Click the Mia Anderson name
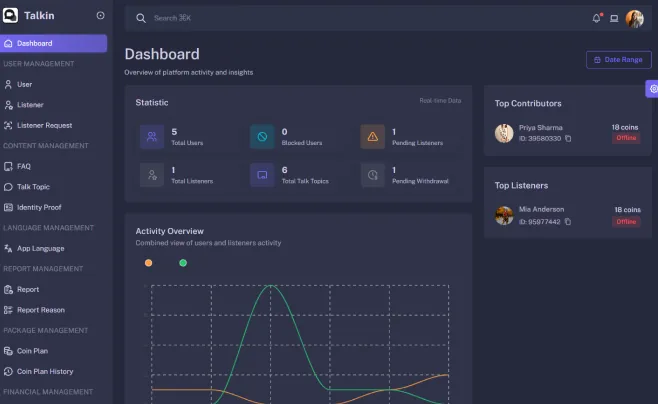 tap(541, 209)
